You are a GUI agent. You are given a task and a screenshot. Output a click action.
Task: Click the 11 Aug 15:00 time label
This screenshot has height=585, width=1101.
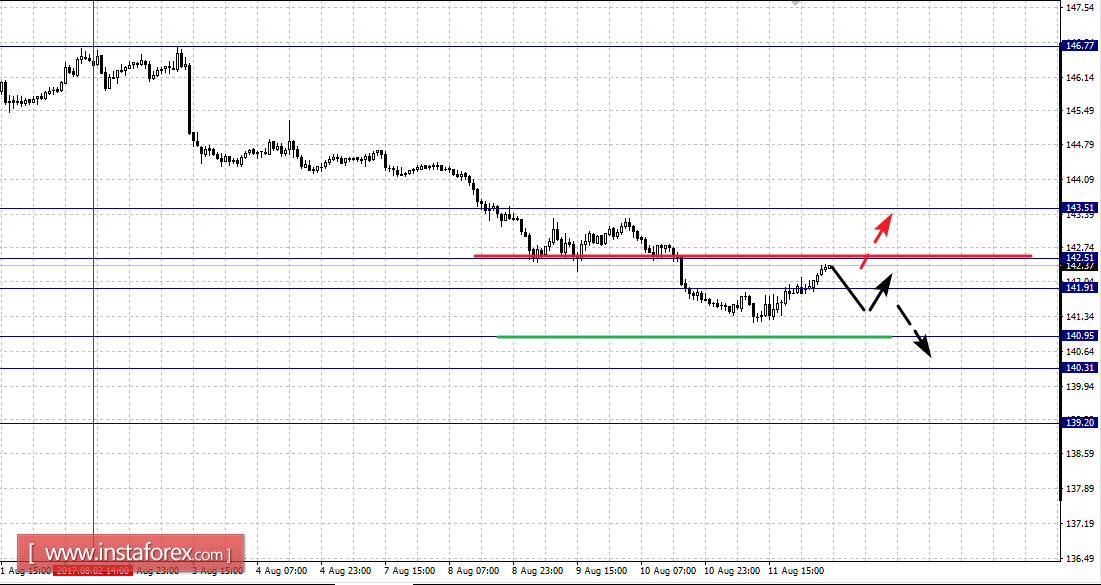pyautogui.click(x=796, y=571)
